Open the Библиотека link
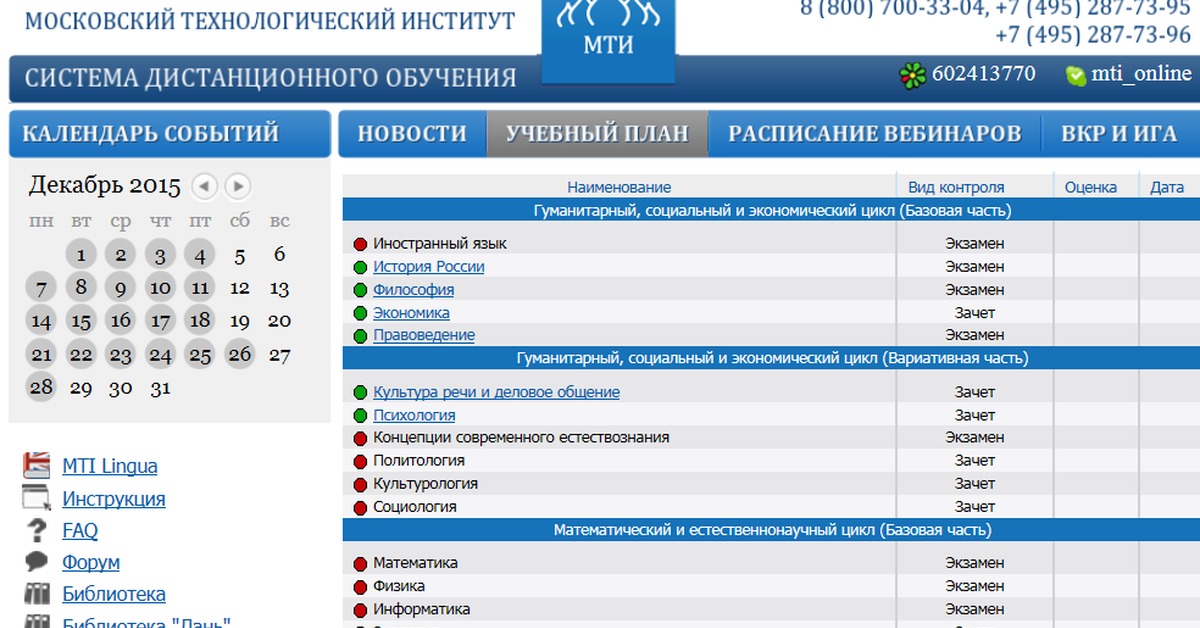The height and width of the screenshot is (628, 1200). pyautogui.click(x=114, y=594)
